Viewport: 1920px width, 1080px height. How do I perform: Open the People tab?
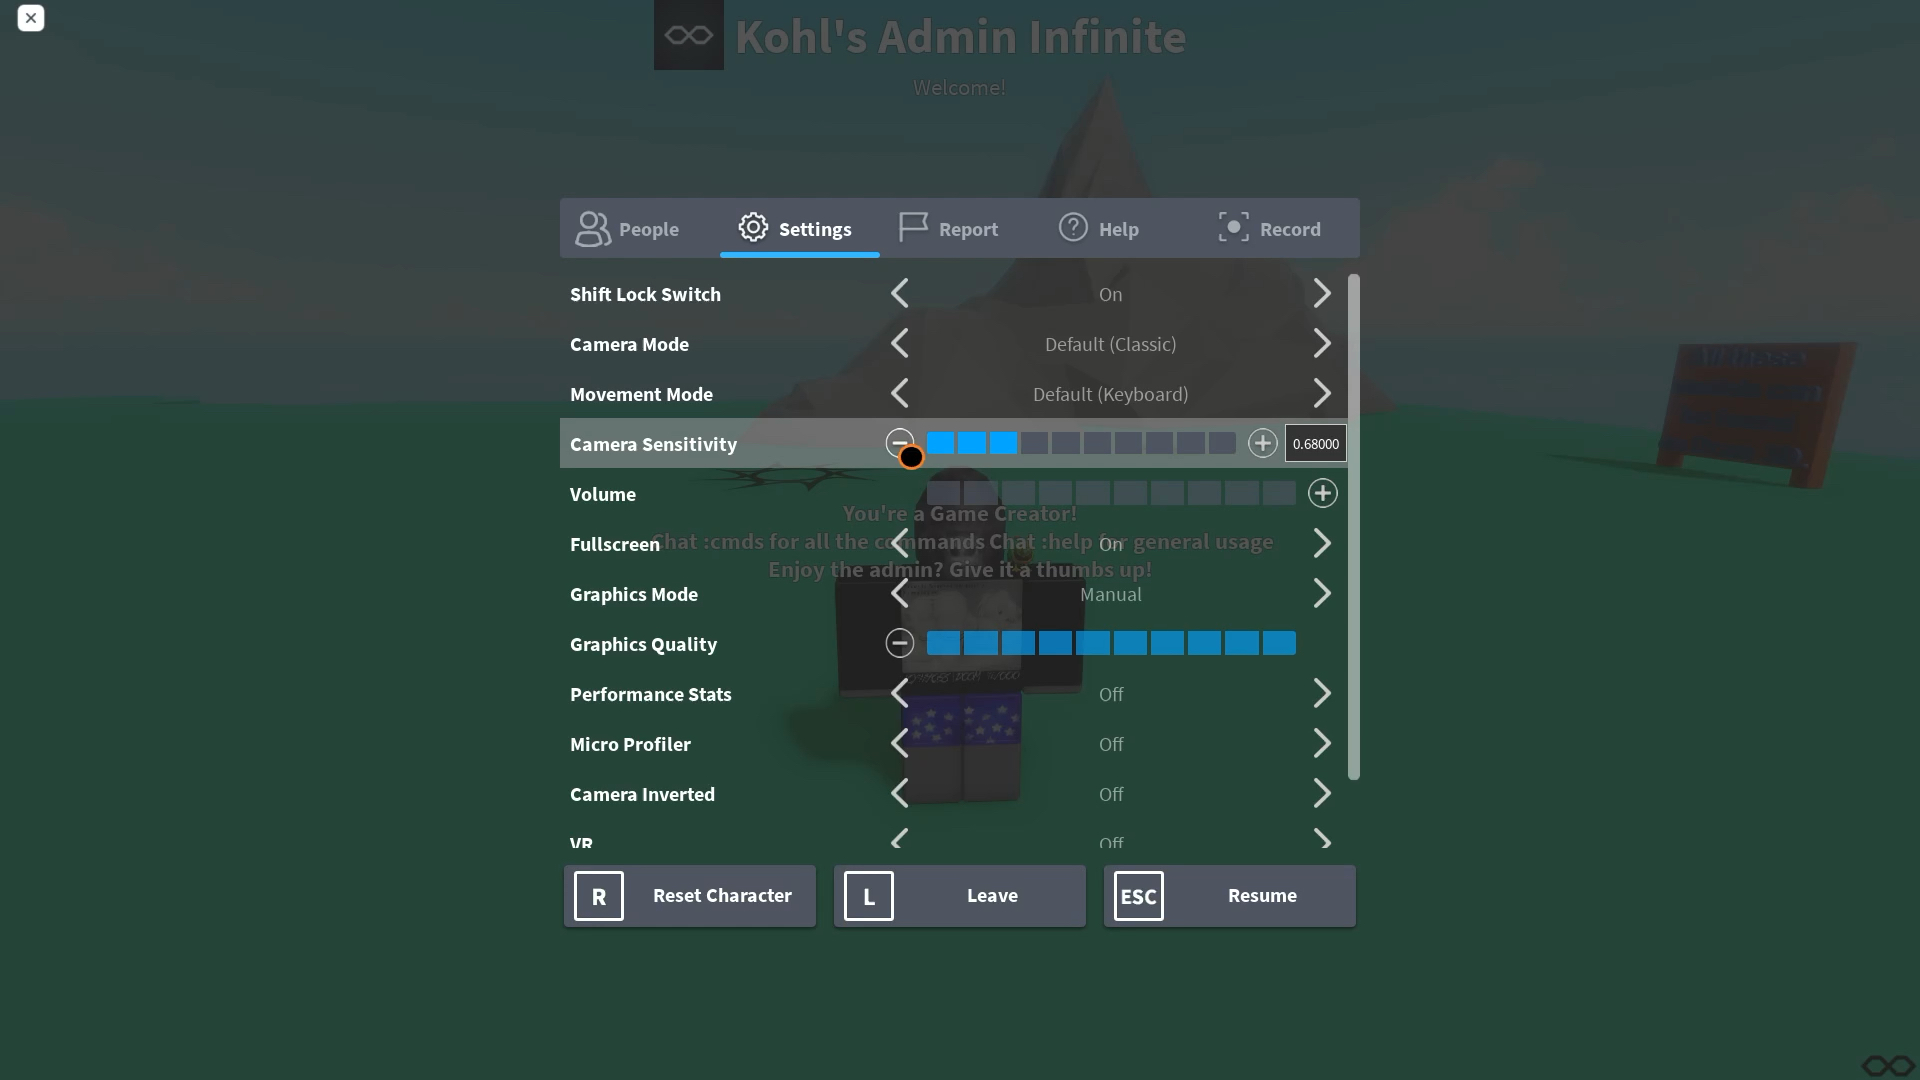[640, 228]
